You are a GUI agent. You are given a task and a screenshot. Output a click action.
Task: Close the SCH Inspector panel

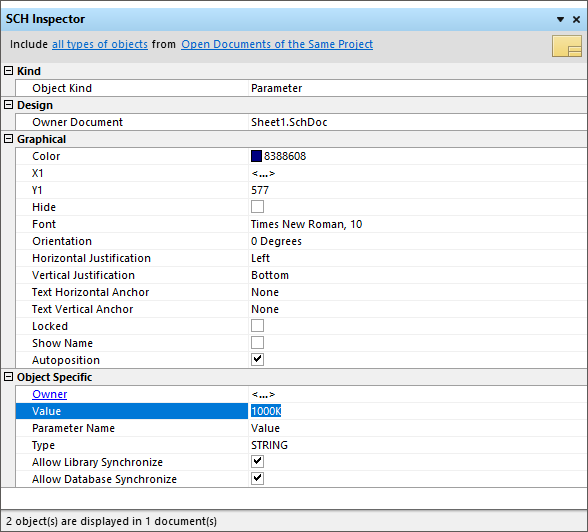pos(576,19)
